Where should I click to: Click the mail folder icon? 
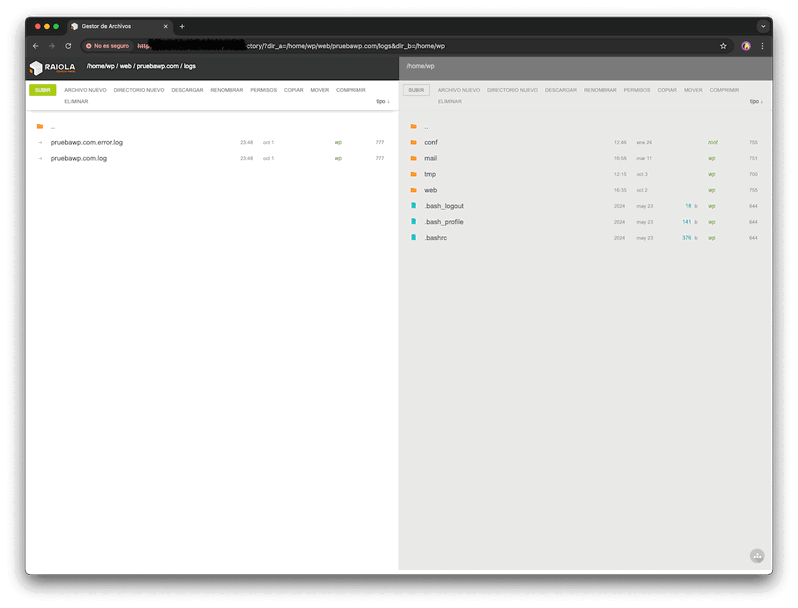(413, 158)
